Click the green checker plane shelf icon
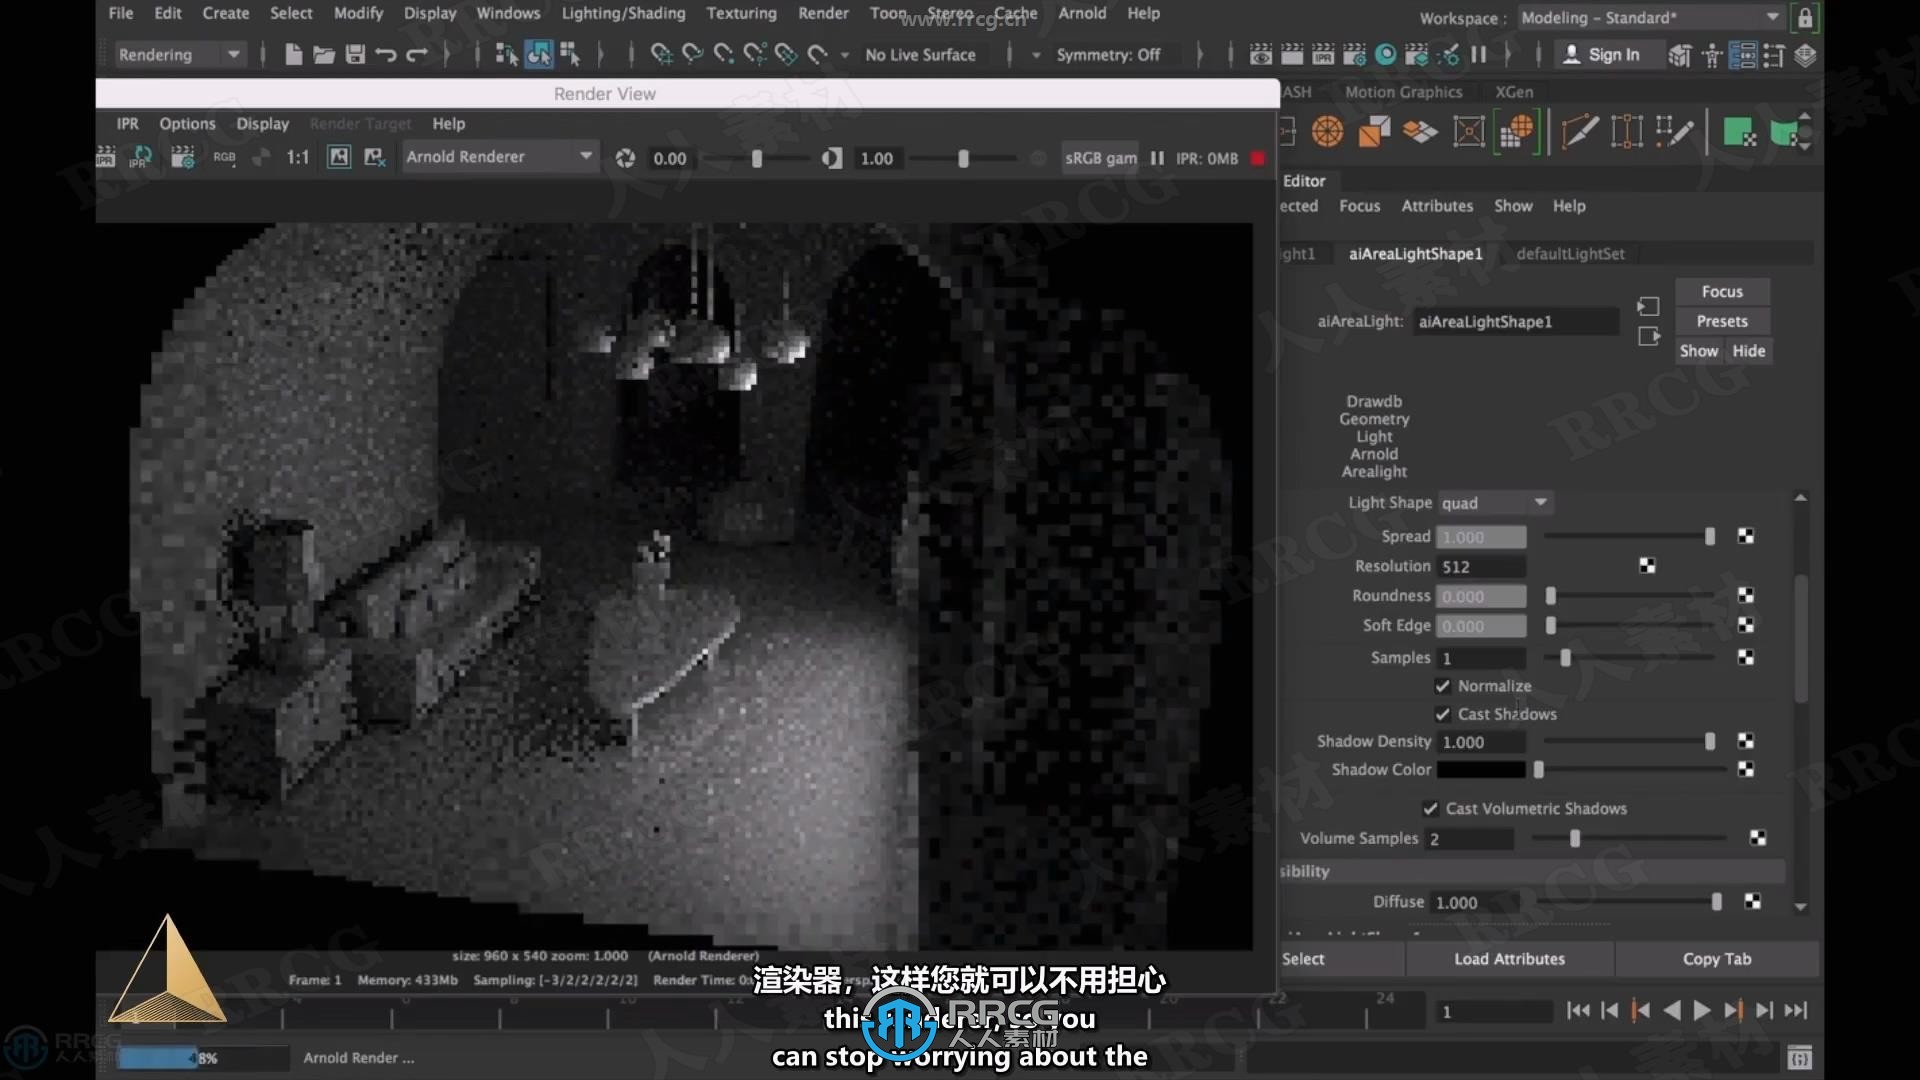The height and width of the screenshot is (1080, 1920). click(x=1739, y=131)
